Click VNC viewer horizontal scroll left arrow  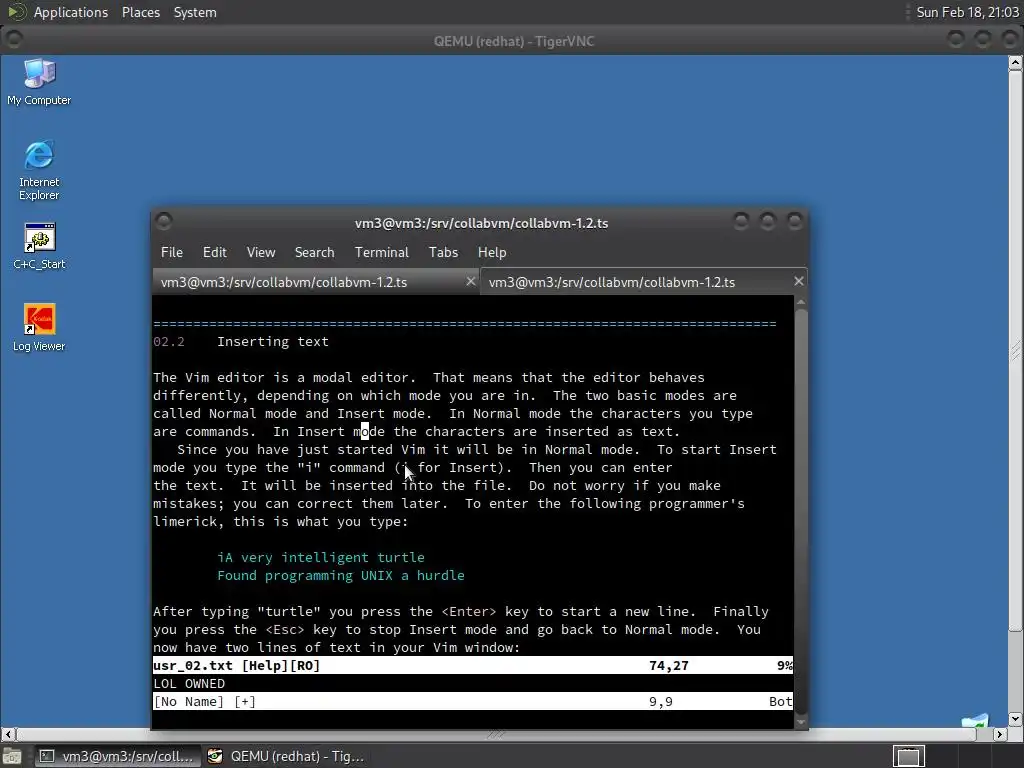click(x=8, y=734)
